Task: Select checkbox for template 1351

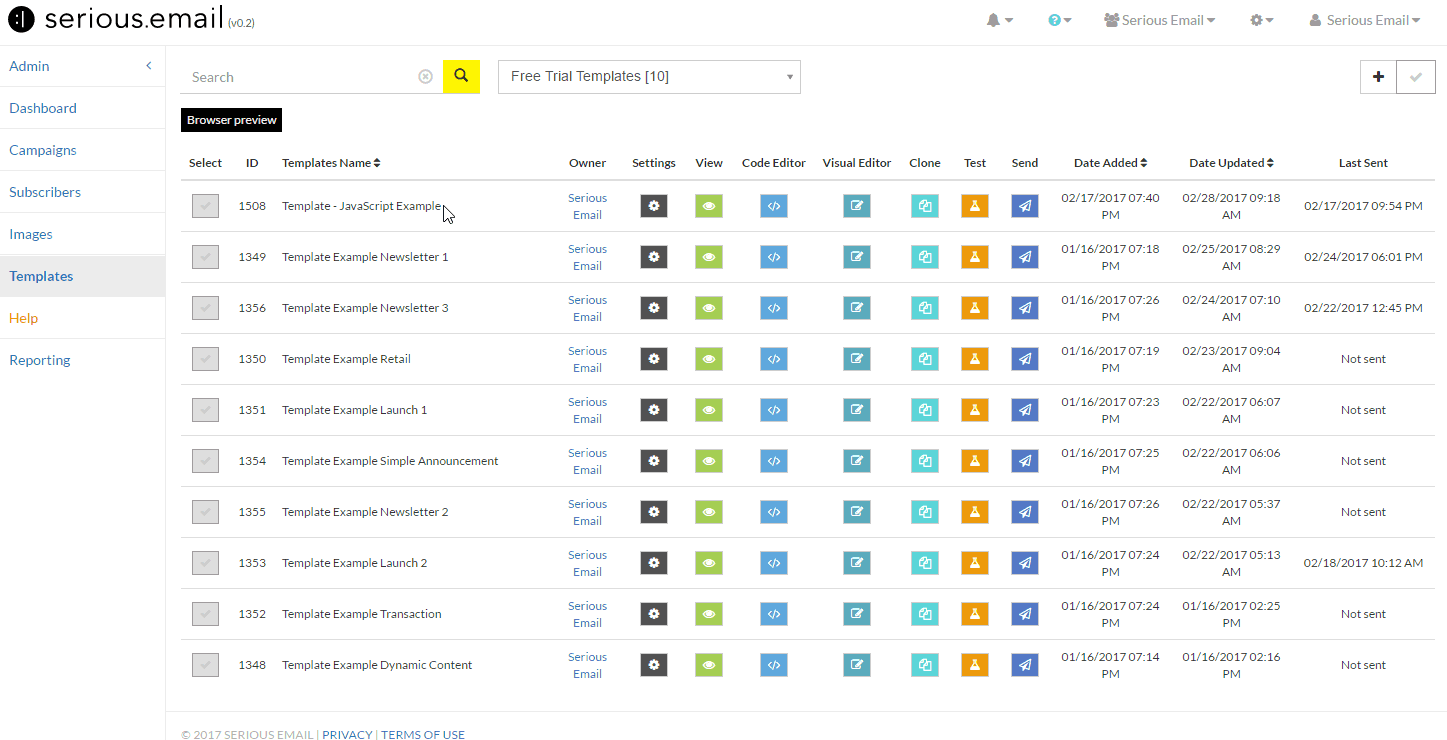Action: [205, 410]
